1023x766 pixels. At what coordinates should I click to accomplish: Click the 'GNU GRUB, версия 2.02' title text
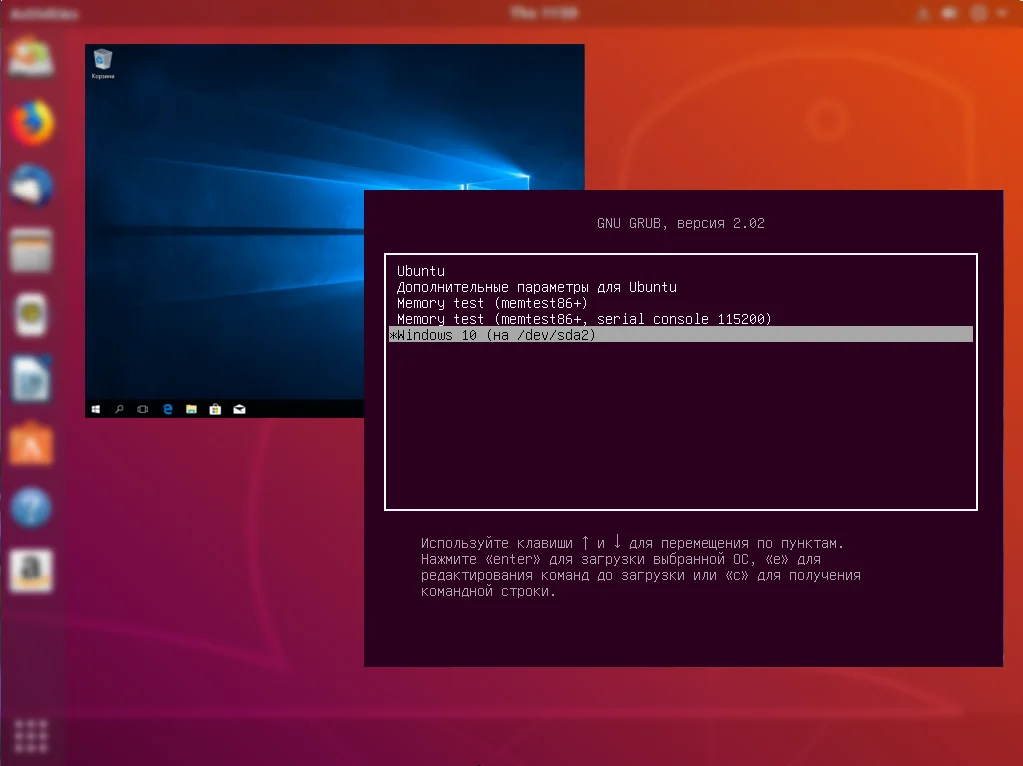[x=680, y=223]
